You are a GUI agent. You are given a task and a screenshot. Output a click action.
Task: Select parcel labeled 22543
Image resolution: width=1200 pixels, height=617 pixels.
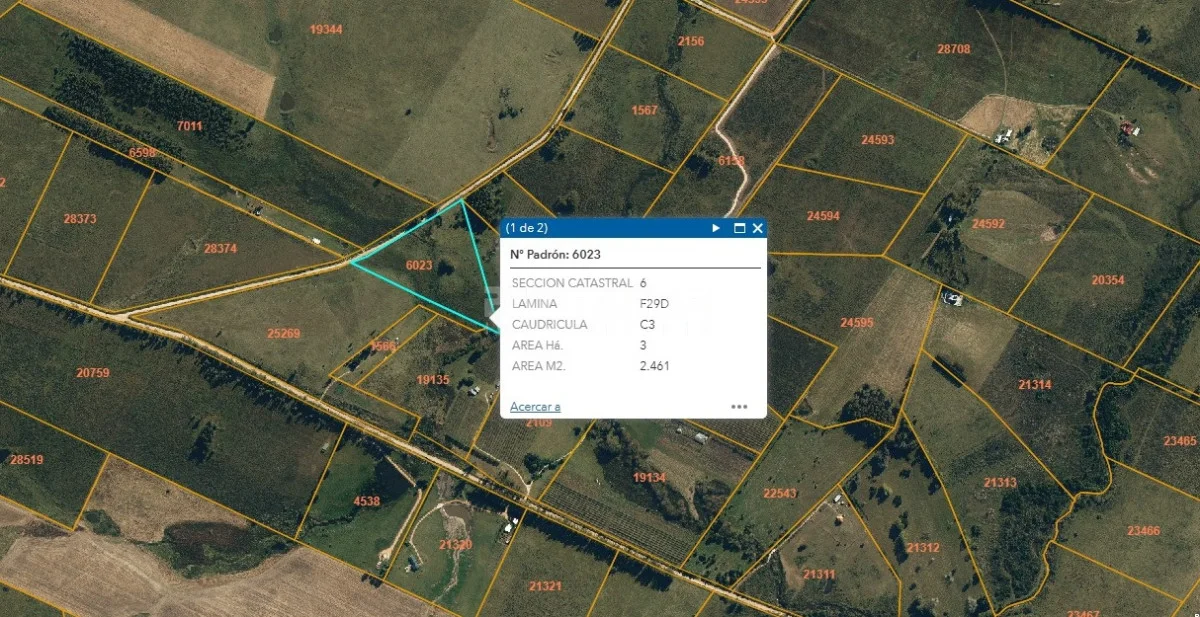coord(780,493)
